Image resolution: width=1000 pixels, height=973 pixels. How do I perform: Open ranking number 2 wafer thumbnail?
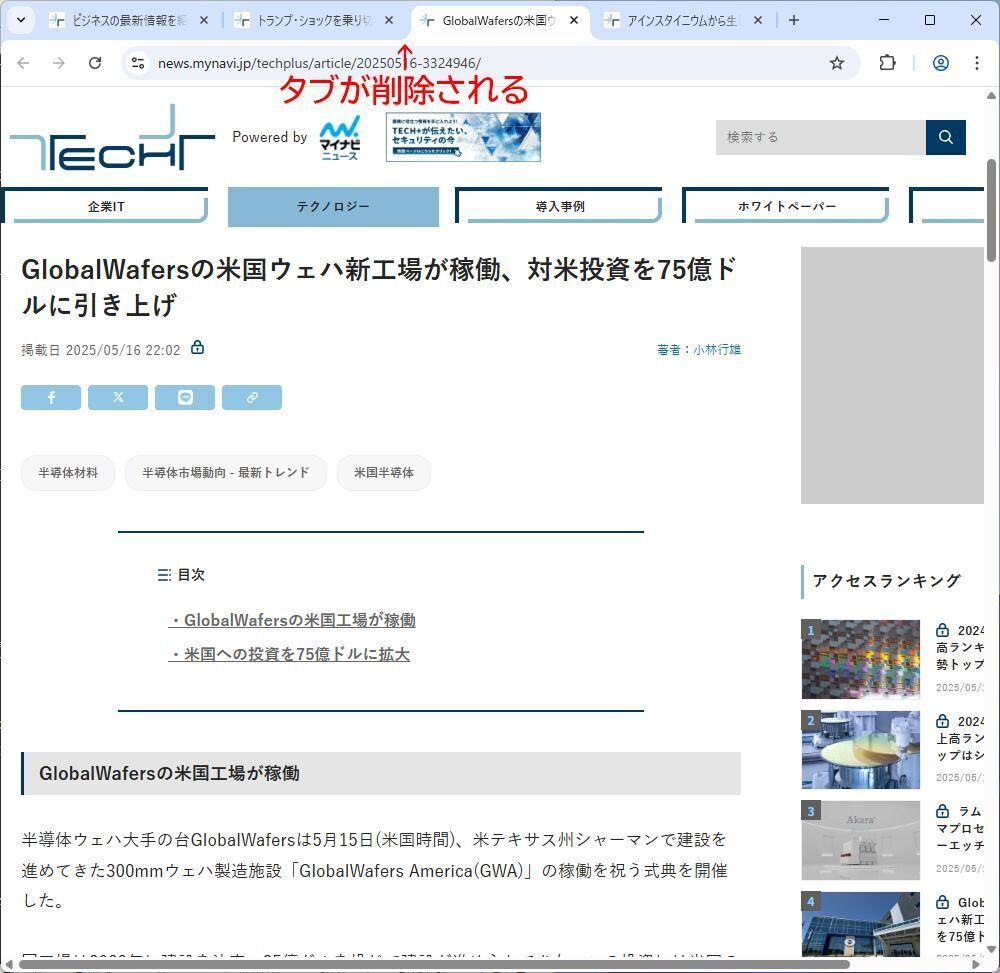click(861, 750)
